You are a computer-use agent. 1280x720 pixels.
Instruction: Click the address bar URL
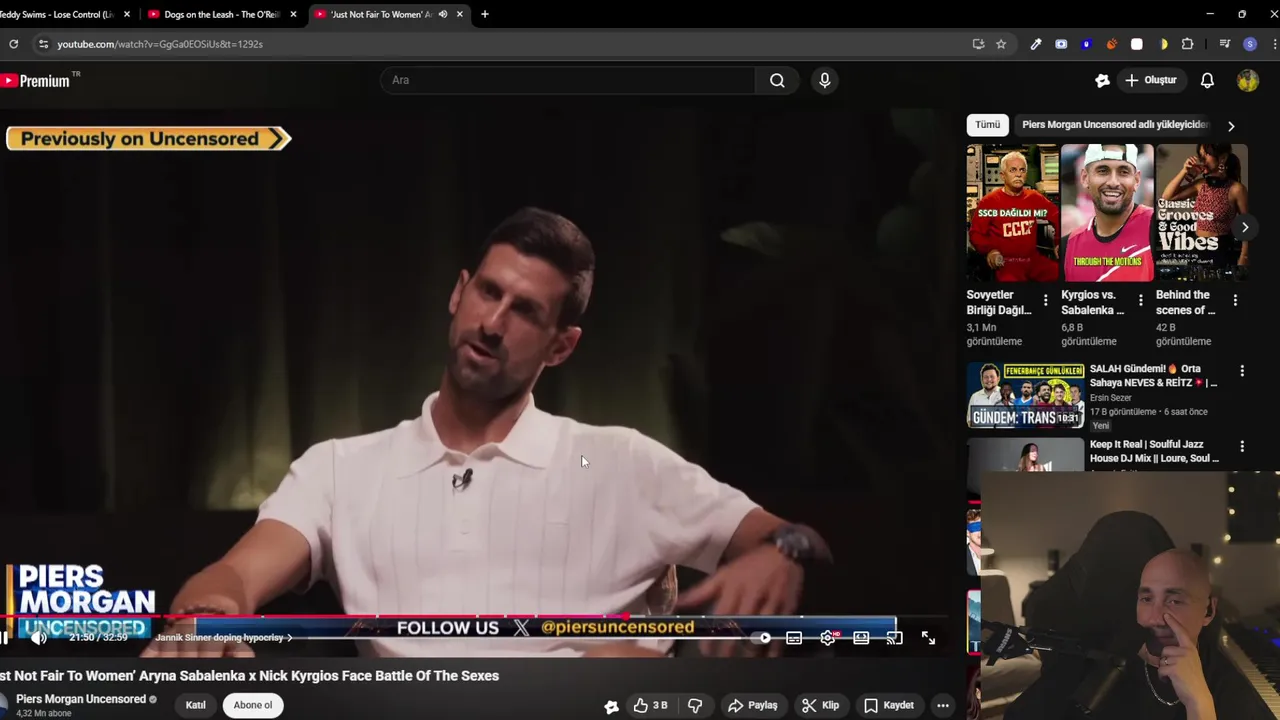(x=160, y=44)
